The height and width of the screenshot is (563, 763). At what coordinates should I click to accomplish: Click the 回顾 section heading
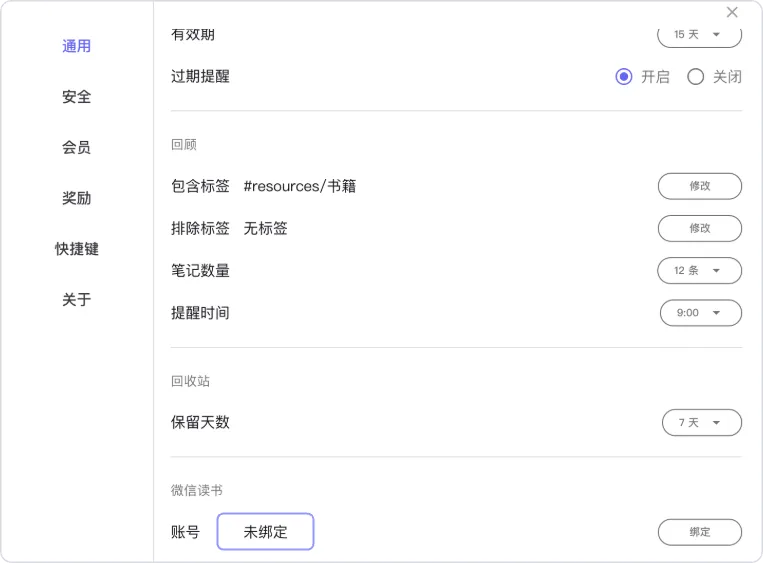click(184, 145)
